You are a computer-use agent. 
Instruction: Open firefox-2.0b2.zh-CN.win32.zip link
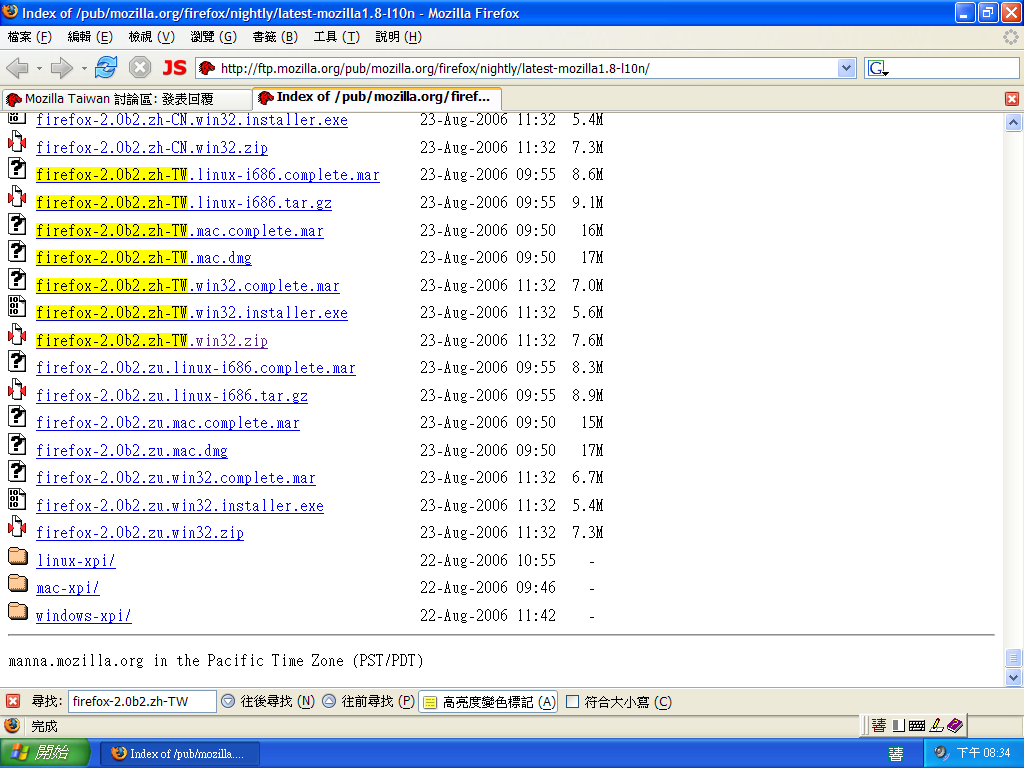tap(152, 148)
